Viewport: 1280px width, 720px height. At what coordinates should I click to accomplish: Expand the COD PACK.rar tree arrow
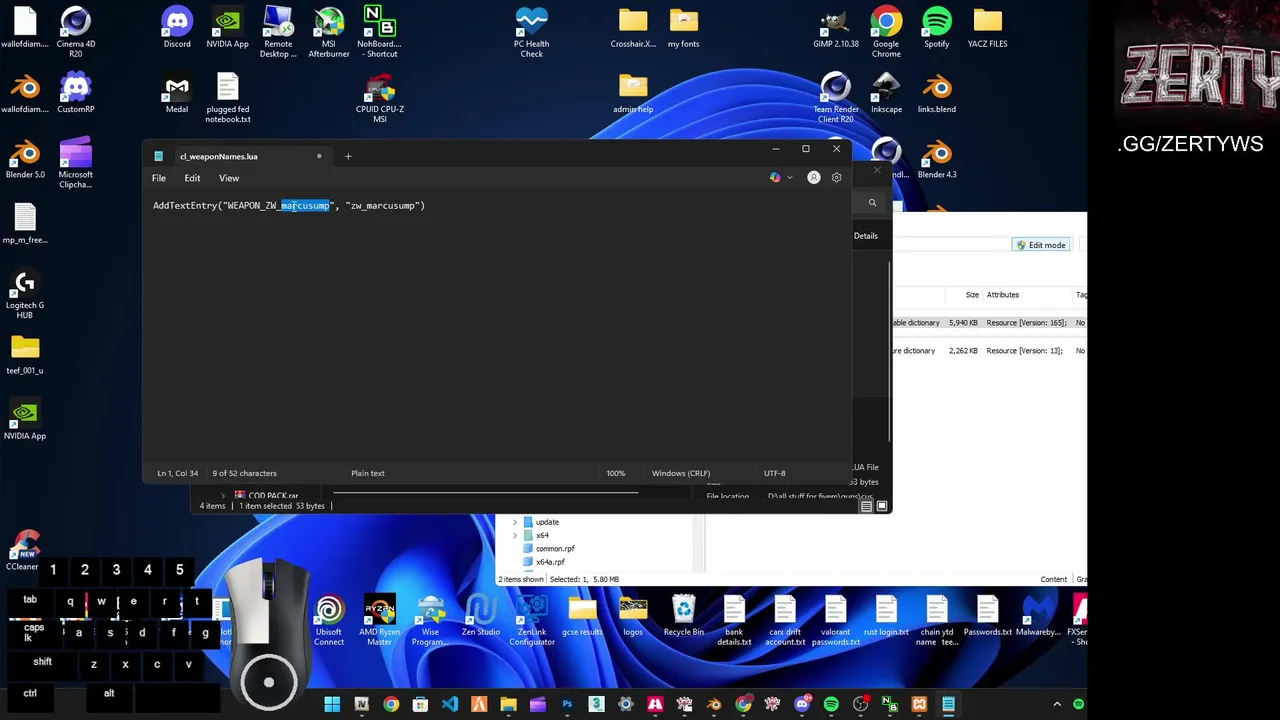click(x=223, y=496)
